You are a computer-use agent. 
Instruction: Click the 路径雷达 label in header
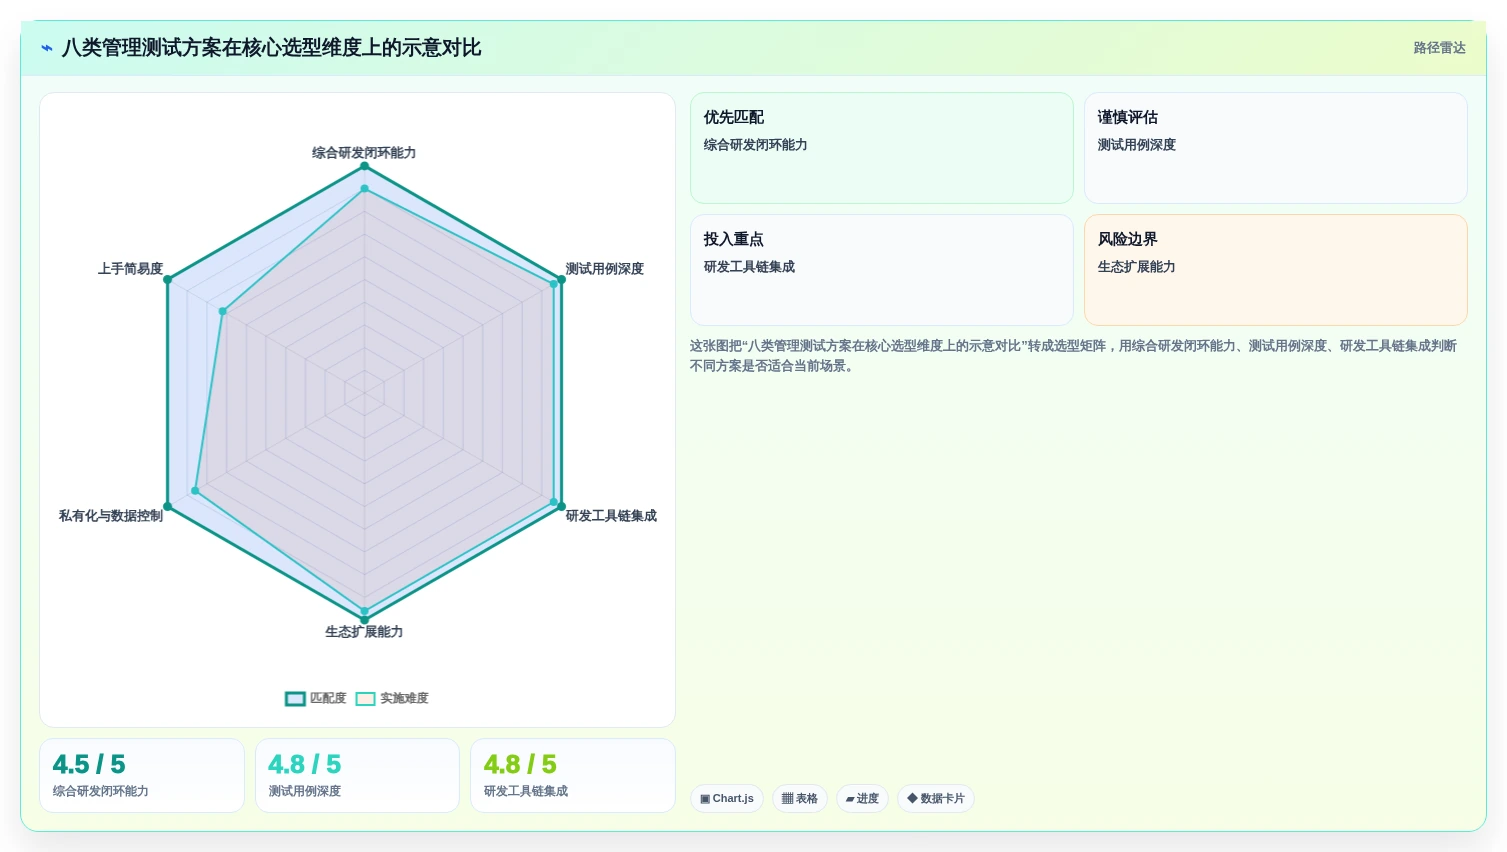[1439, 48]
